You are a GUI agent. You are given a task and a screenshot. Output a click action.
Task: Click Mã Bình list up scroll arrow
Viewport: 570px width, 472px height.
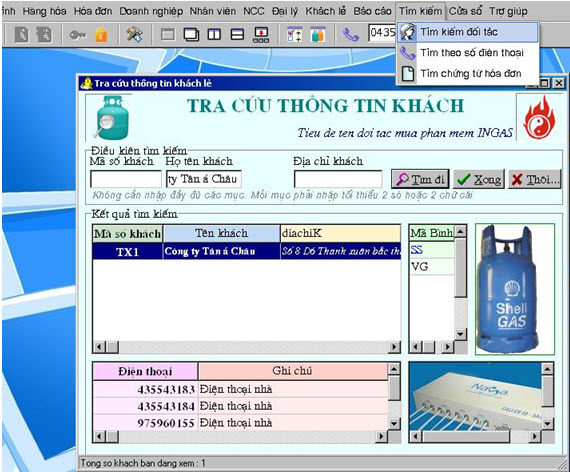click(x=461, y=231)
